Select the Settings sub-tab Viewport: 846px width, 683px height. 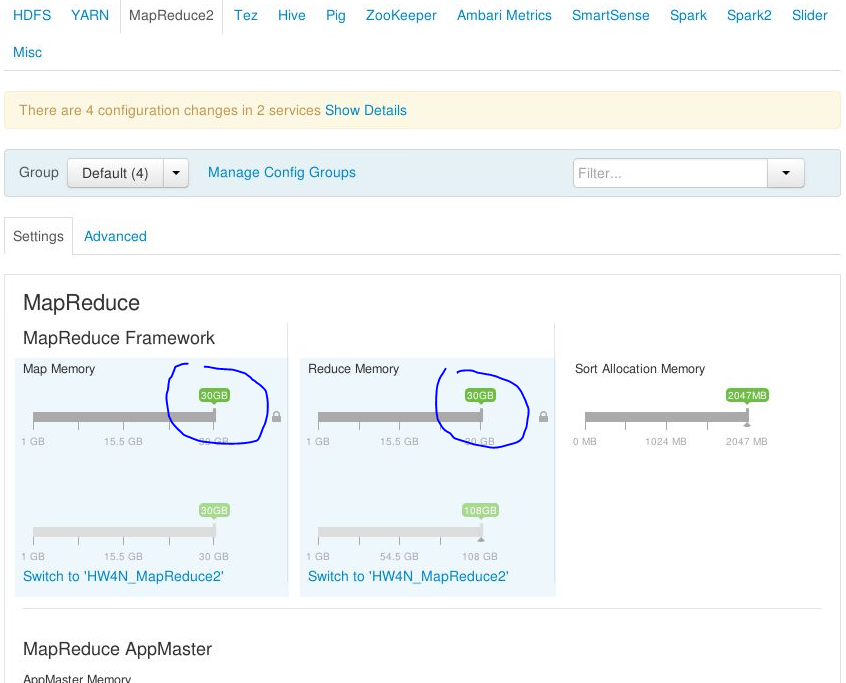coord(38,236)
